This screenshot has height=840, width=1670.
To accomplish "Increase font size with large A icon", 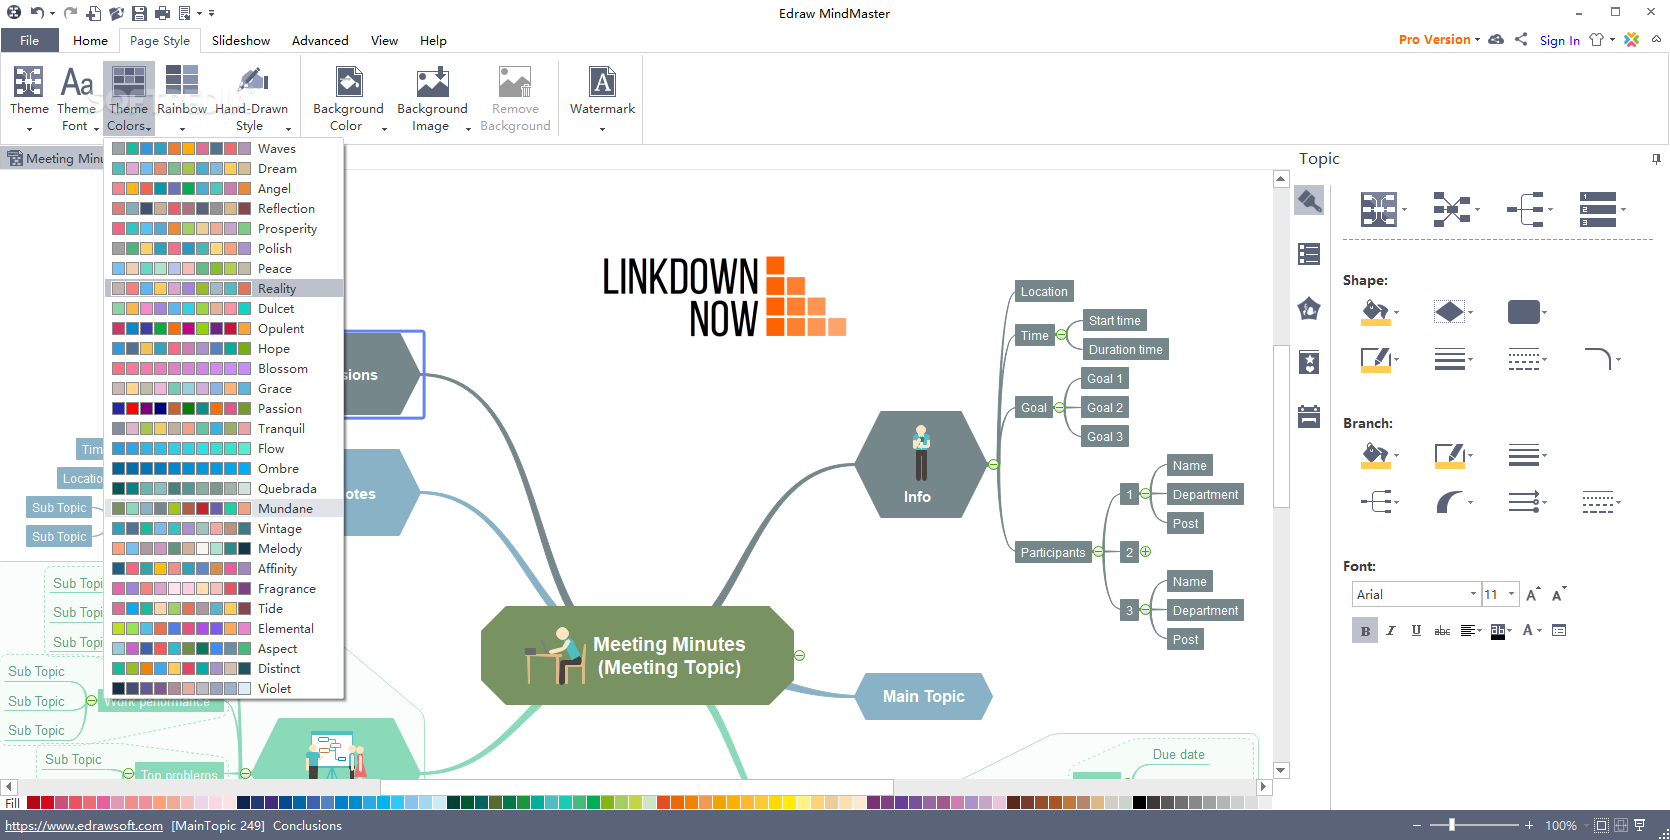I will pyautogui.click(x=1533, y=594).
